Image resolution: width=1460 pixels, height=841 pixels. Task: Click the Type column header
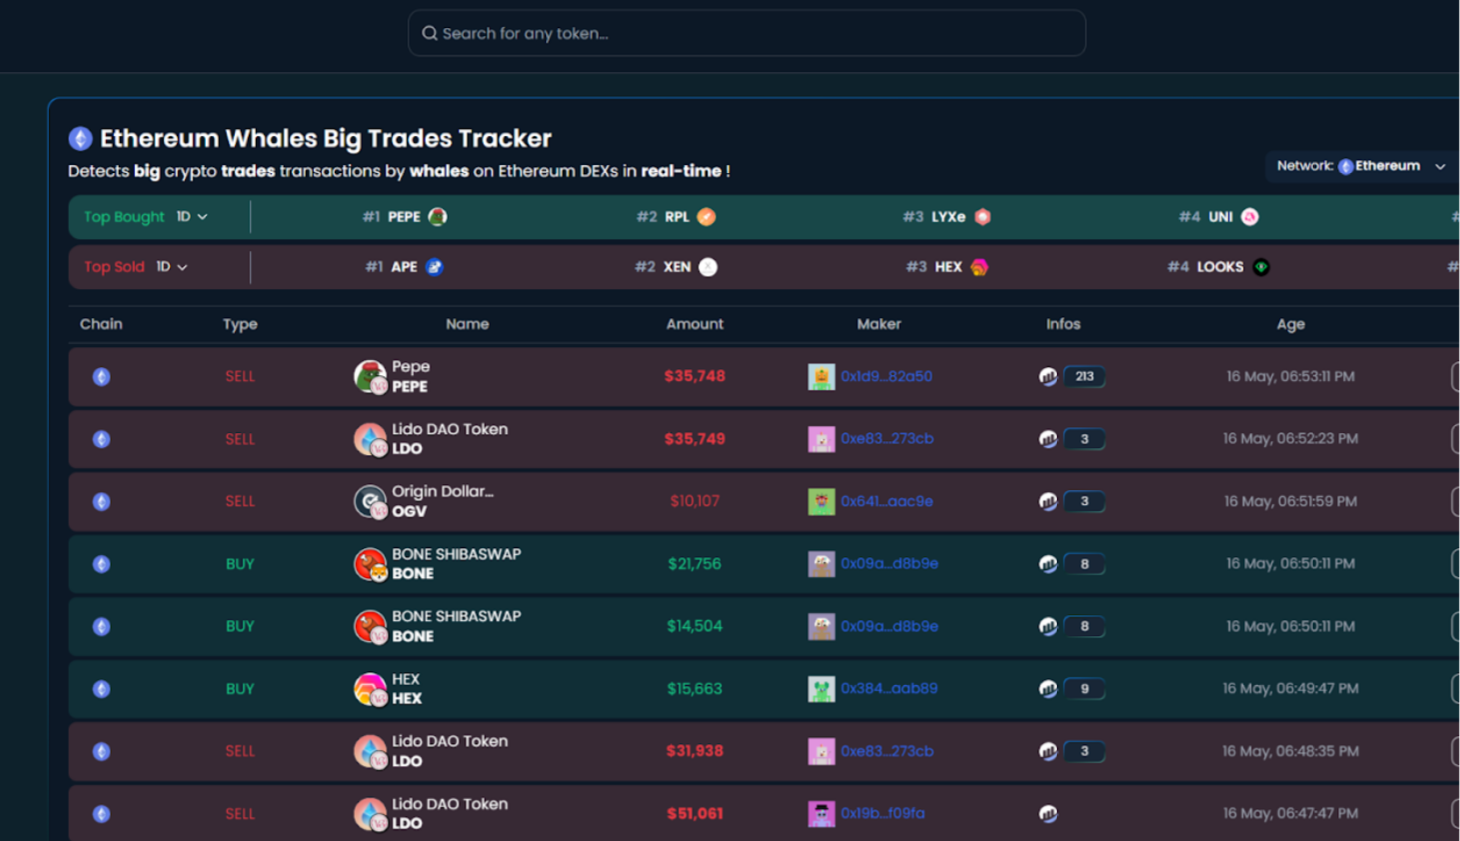[x=240, y=324]
